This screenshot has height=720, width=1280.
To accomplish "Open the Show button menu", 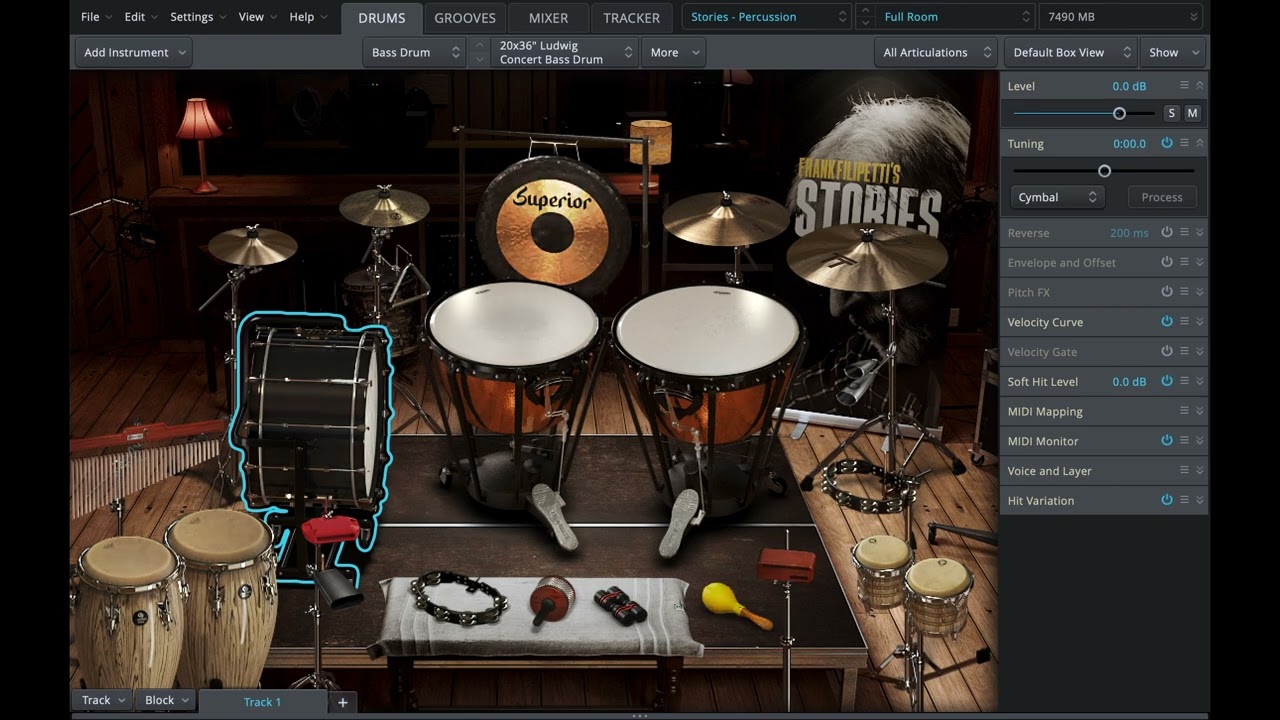I will 1172,52.
